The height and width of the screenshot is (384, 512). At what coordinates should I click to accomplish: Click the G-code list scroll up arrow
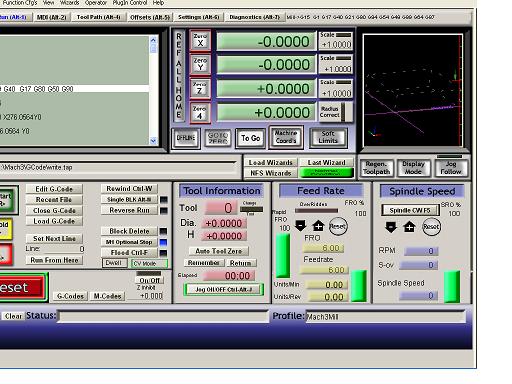click(153, 40)
